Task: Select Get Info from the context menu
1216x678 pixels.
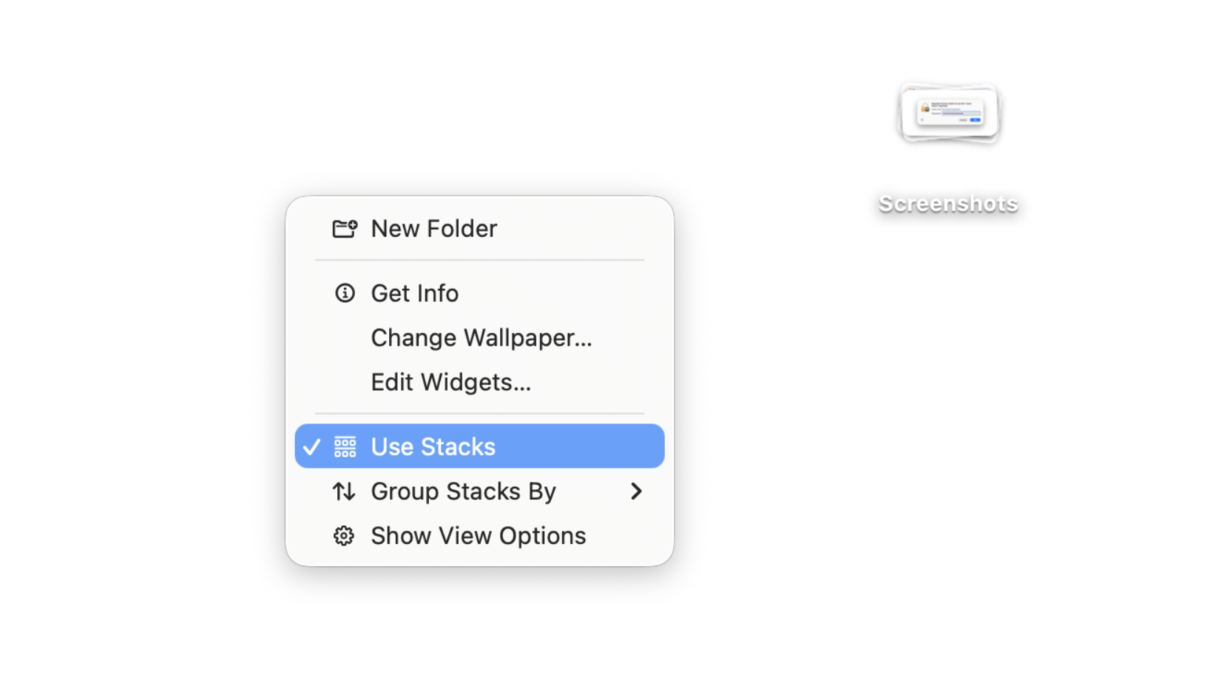Action: 414,293
